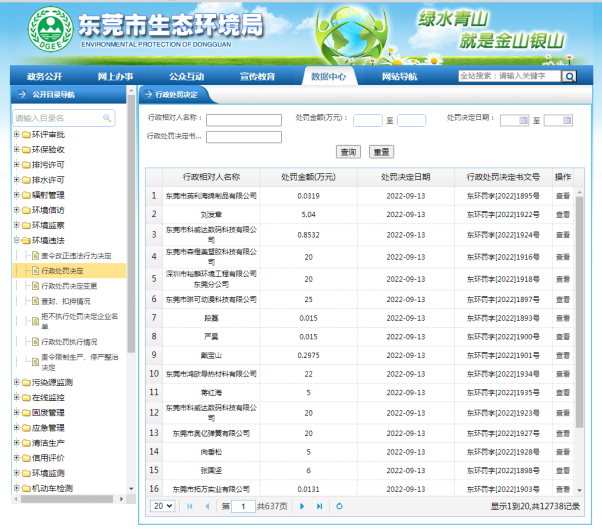
Task: Open 查封、扣押情况 tree item
Action: [x=66, y=301]
